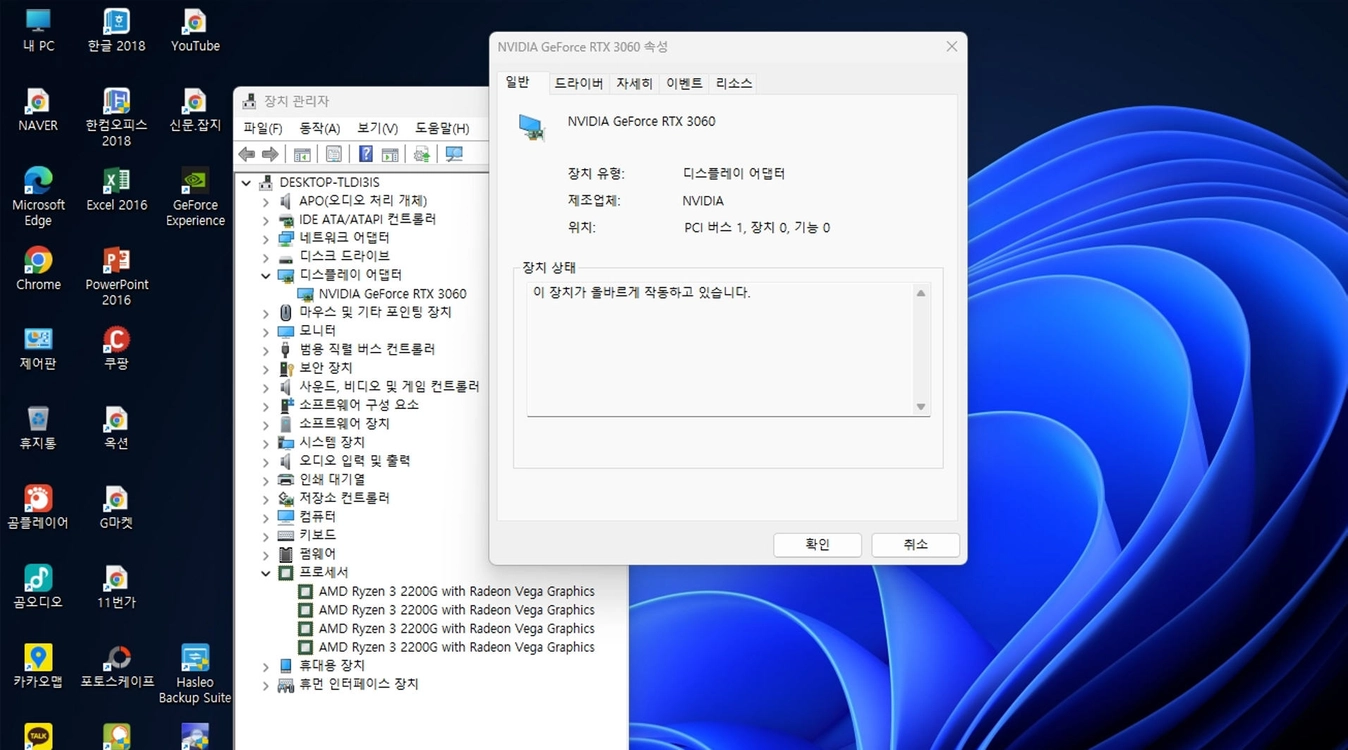
Task: Open the 도움말(H) menu in Device Manager
Action: coord(442,128)
